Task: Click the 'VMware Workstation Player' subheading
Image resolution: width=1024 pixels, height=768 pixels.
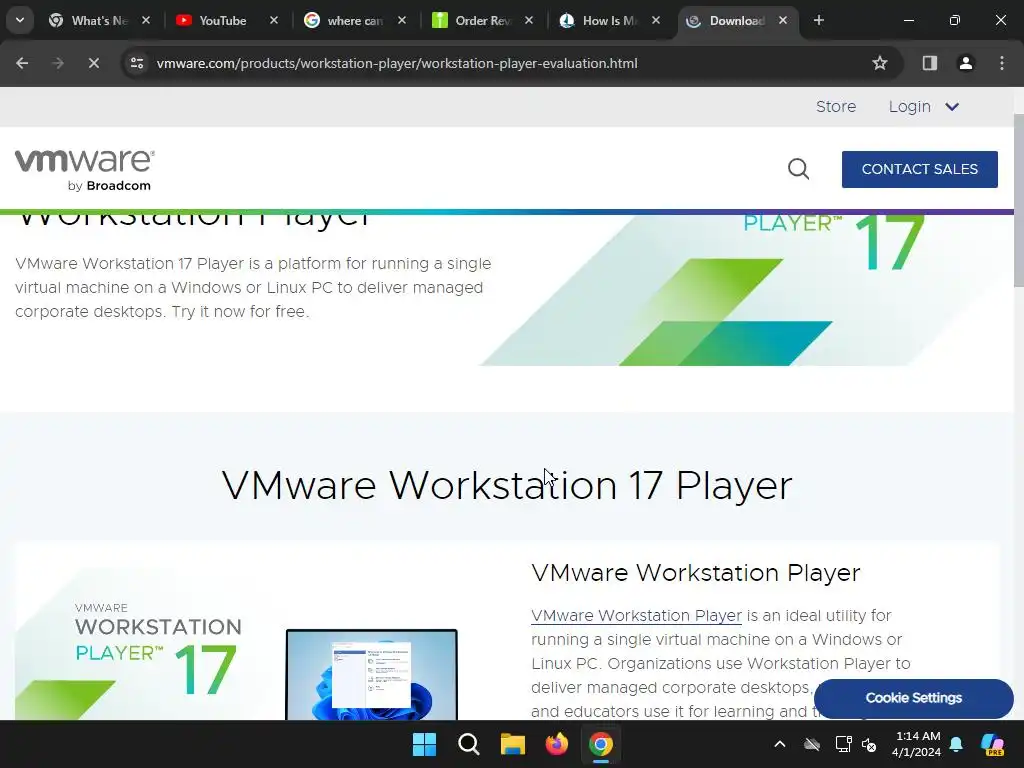Action: pyautogui.click(x=696, y=573)
